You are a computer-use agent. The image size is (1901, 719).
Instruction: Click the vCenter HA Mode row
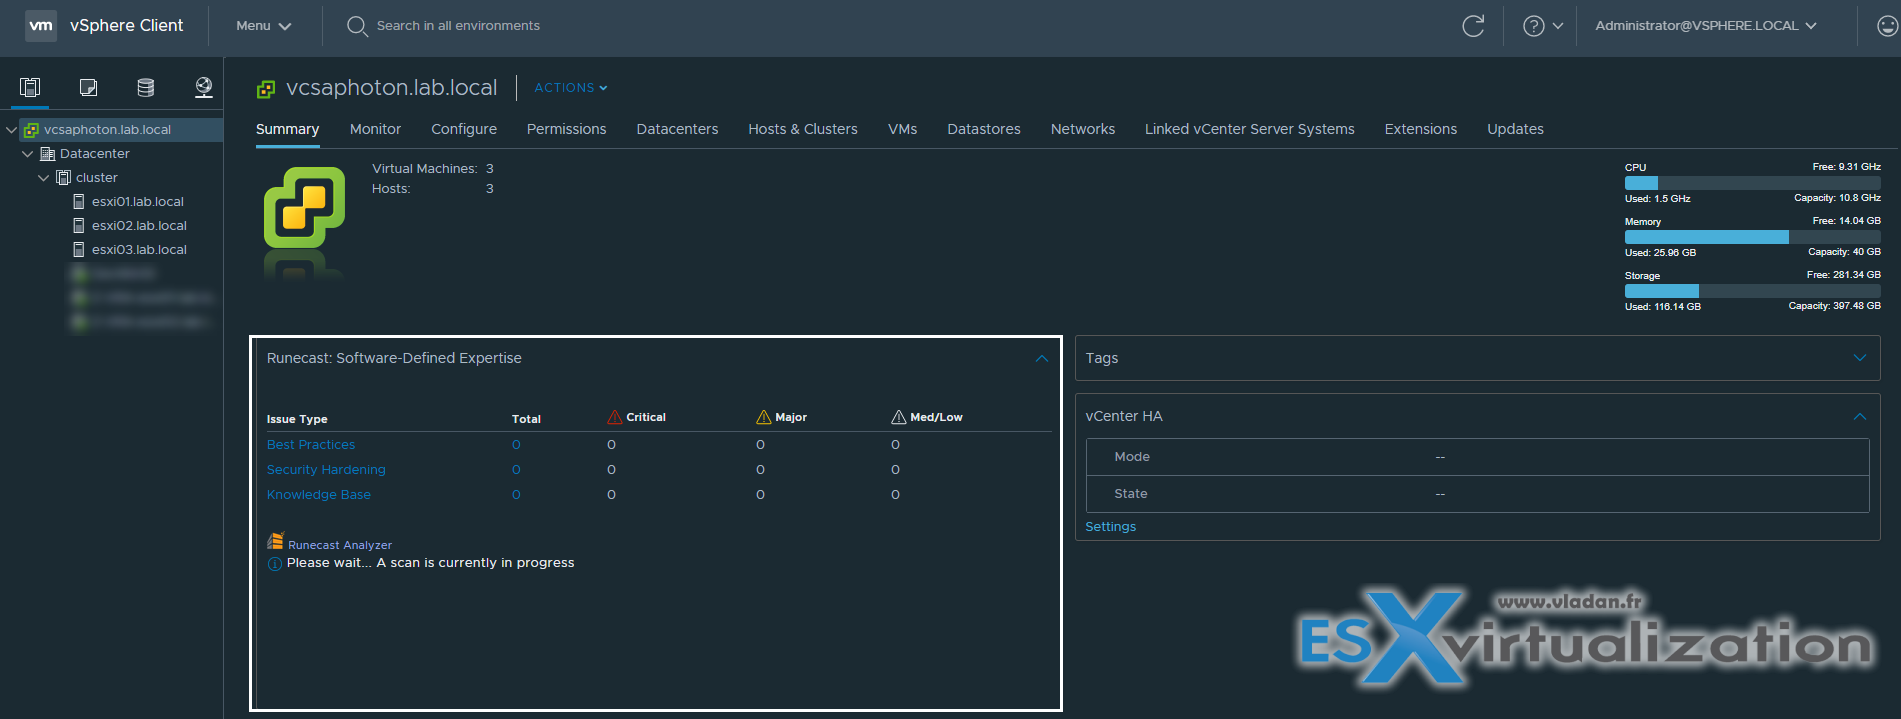point(1477,457)
